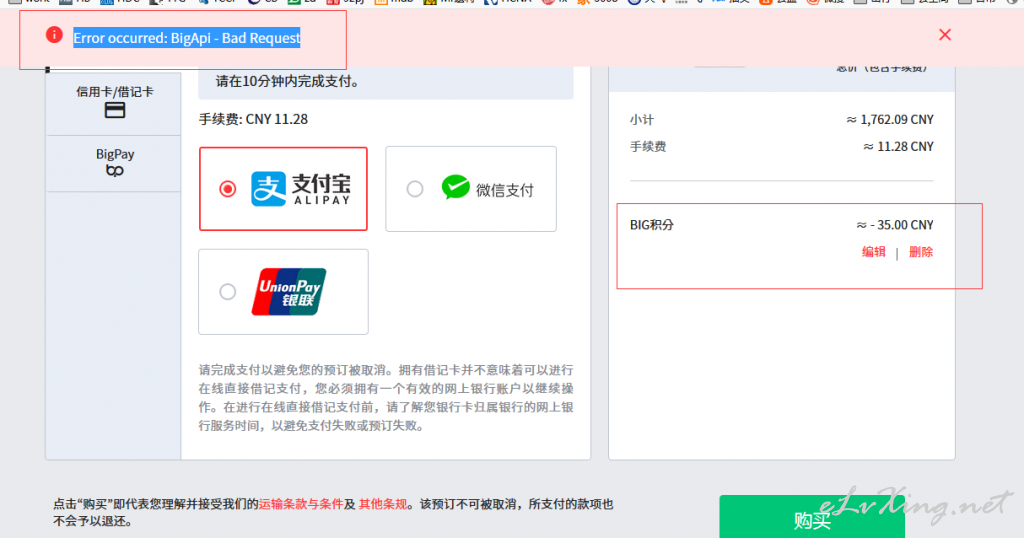Image resolution: width=1024 pixels, height=538 pixels.
Task: Open the BigPay payment tab
Action: click(114, 163)
